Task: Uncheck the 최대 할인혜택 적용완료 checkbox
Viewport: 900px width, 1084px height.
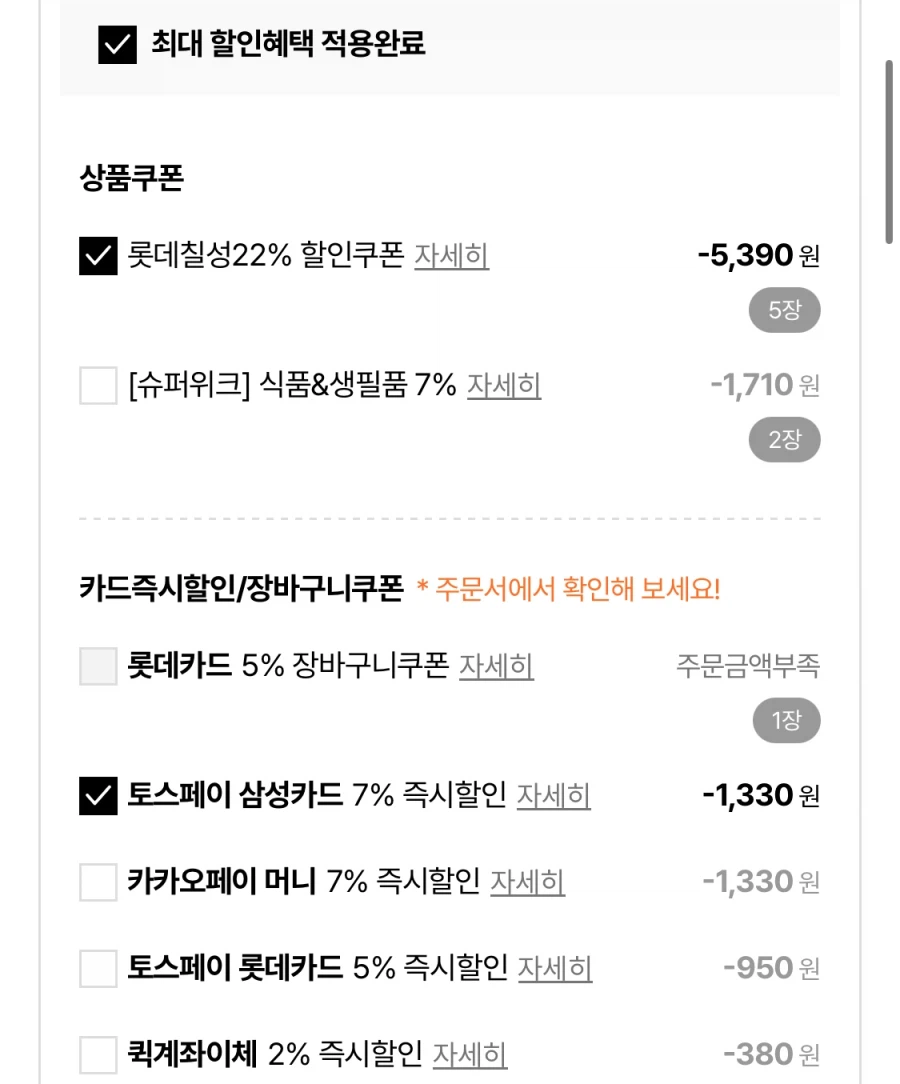Action: [117, 45]
